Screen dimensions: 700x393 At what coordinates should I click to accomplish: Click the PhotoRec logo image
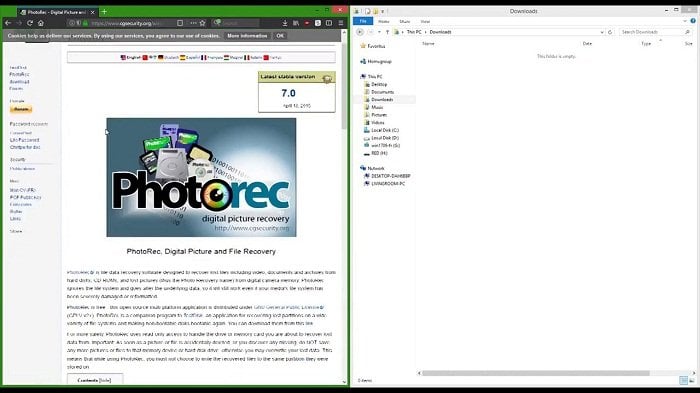(x=201, y=177)
